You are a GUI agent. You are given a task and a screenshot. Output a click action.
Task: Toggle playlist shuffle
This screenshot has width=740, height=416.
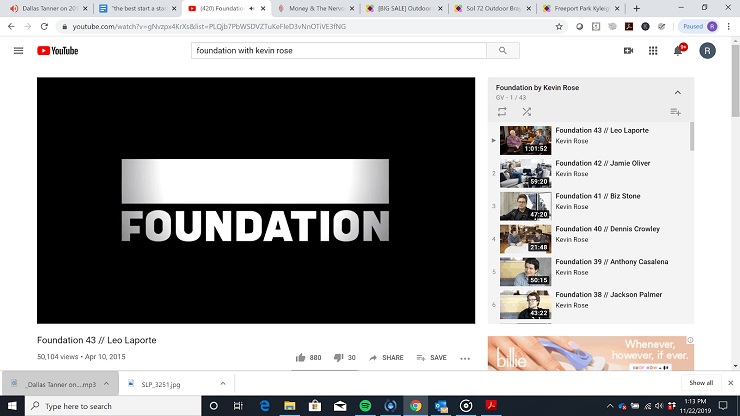click(x=527, y=112)
